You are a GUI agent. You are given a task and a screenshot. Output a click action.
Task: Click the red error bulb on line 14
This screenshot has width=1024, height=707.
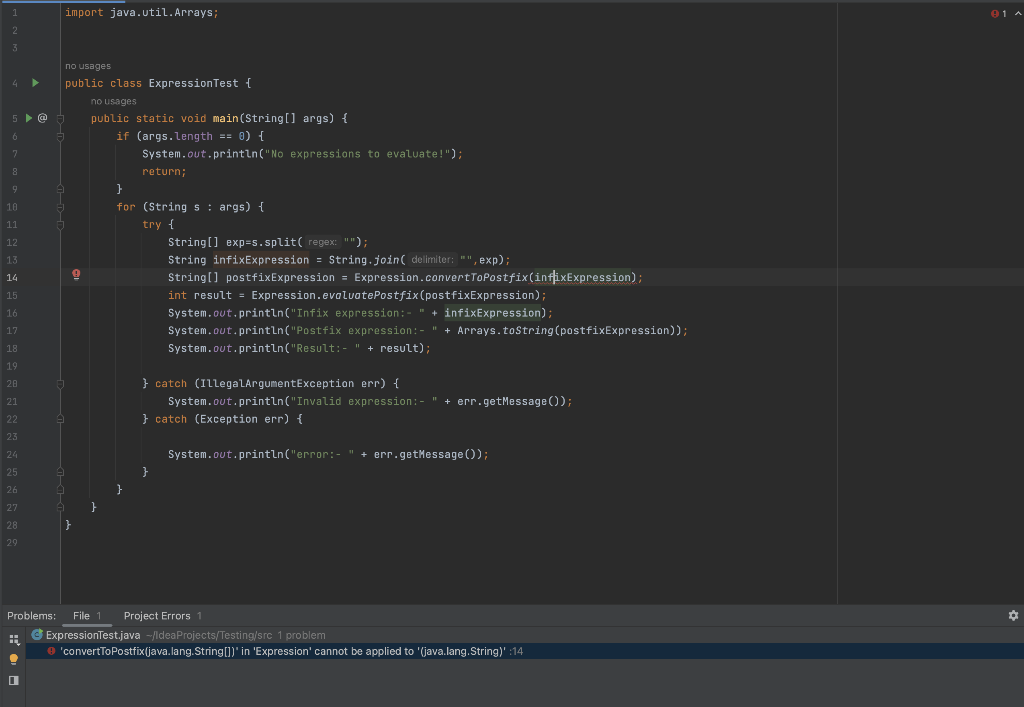point(76,275)
